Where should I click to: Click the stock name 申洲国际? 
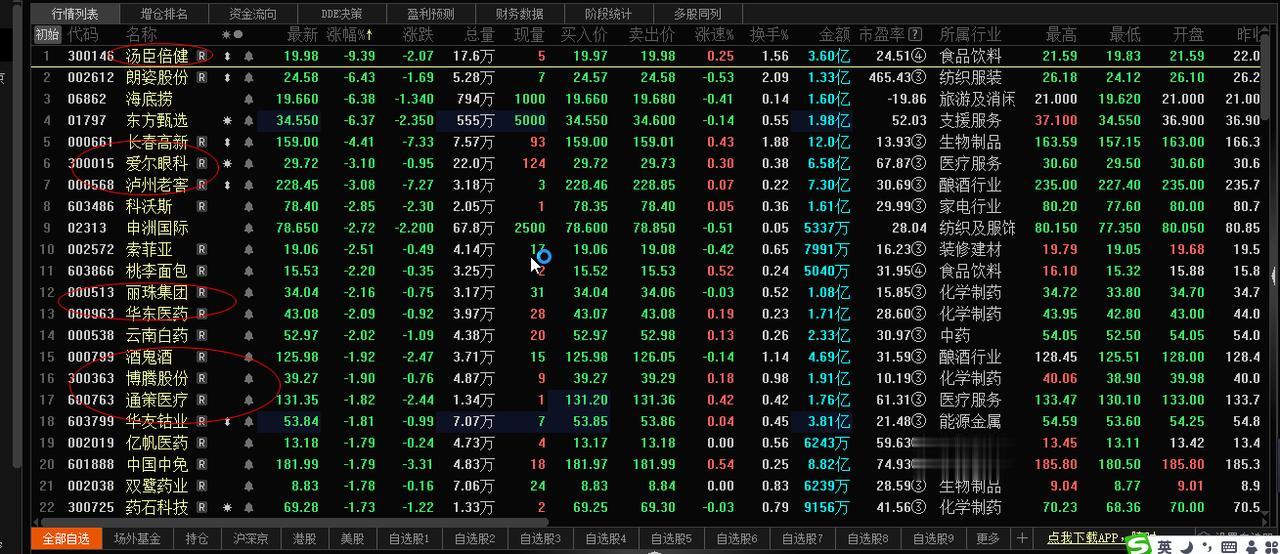pos(157,228)
